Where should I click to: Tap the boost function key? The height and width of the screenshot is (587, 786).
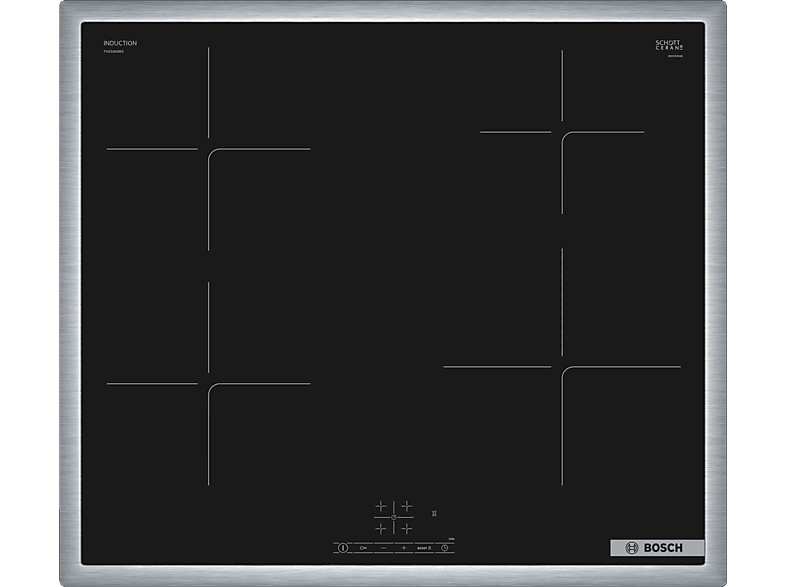tap(426, 548)
